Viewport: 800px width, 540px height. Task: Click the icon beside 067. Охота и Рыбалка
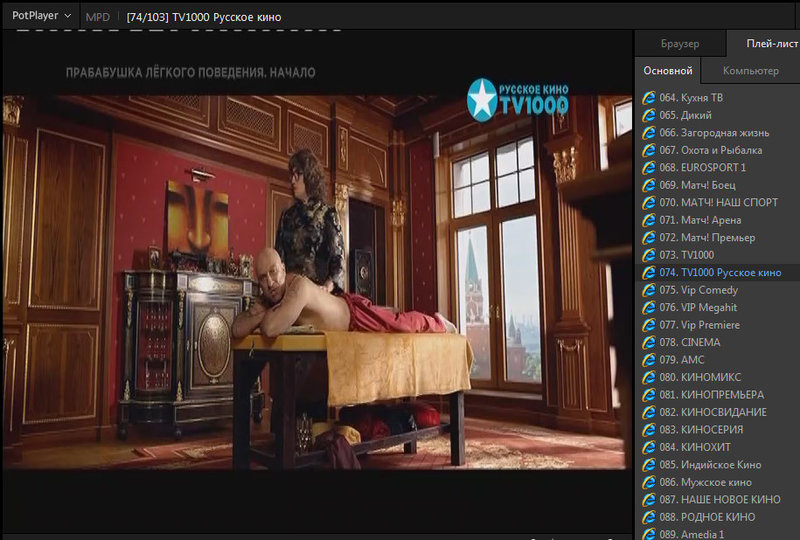click(x=648, y=150)
